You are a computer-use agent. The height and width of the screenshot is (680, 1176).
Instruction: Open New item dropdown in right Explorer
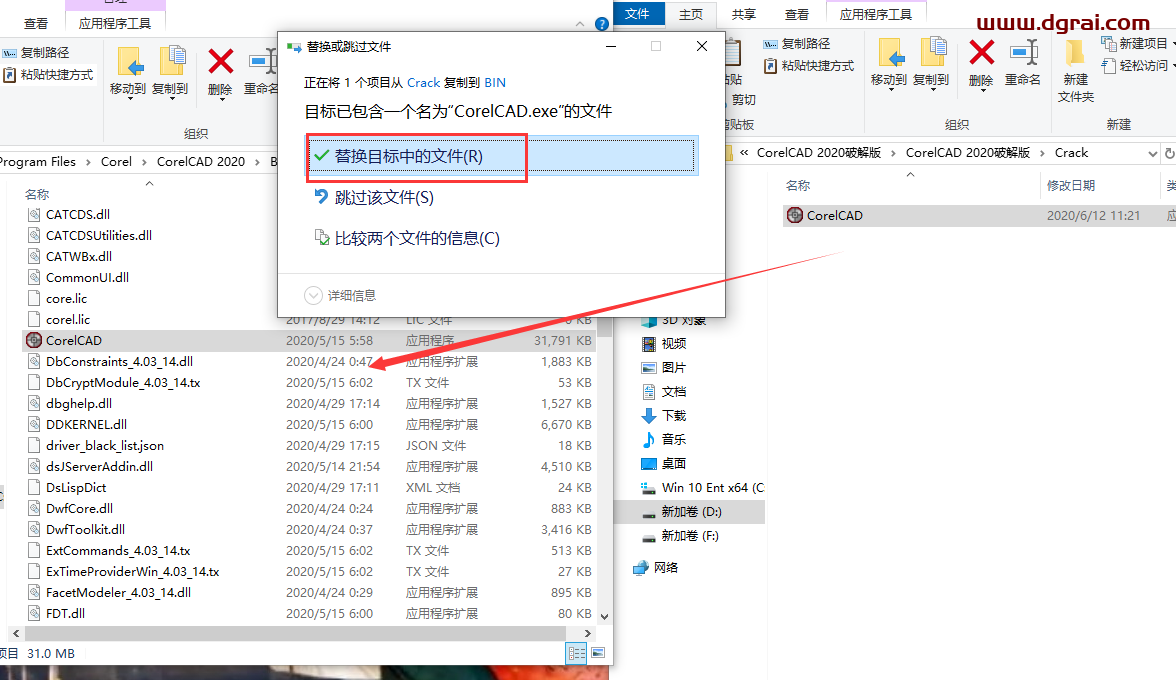tap(1137, 43)
